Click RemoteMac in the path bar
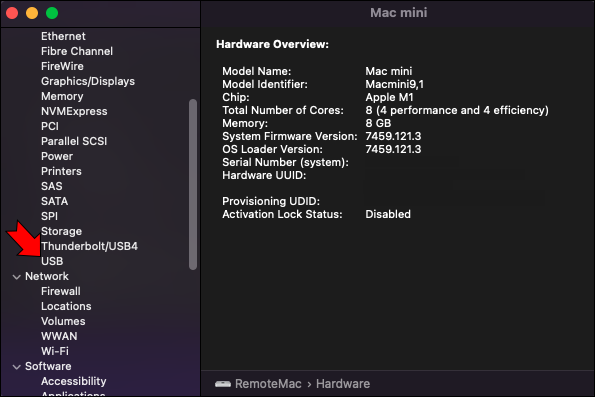This screenshot has height=397, width=595. point(268,384)
